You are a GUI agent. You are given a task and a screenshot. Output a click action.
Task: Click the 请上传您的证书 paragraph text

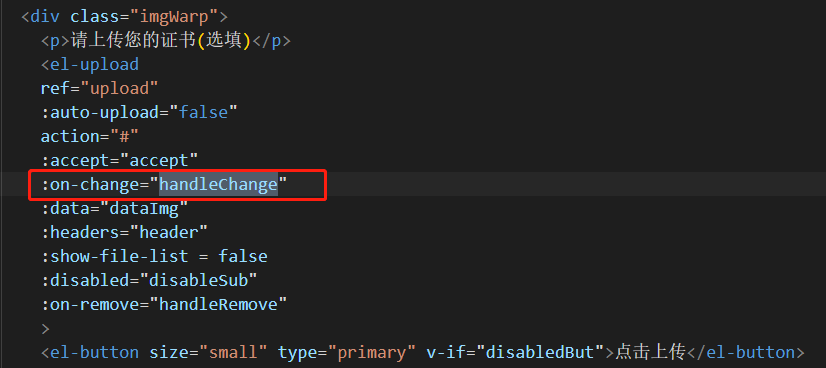(134, 41)
